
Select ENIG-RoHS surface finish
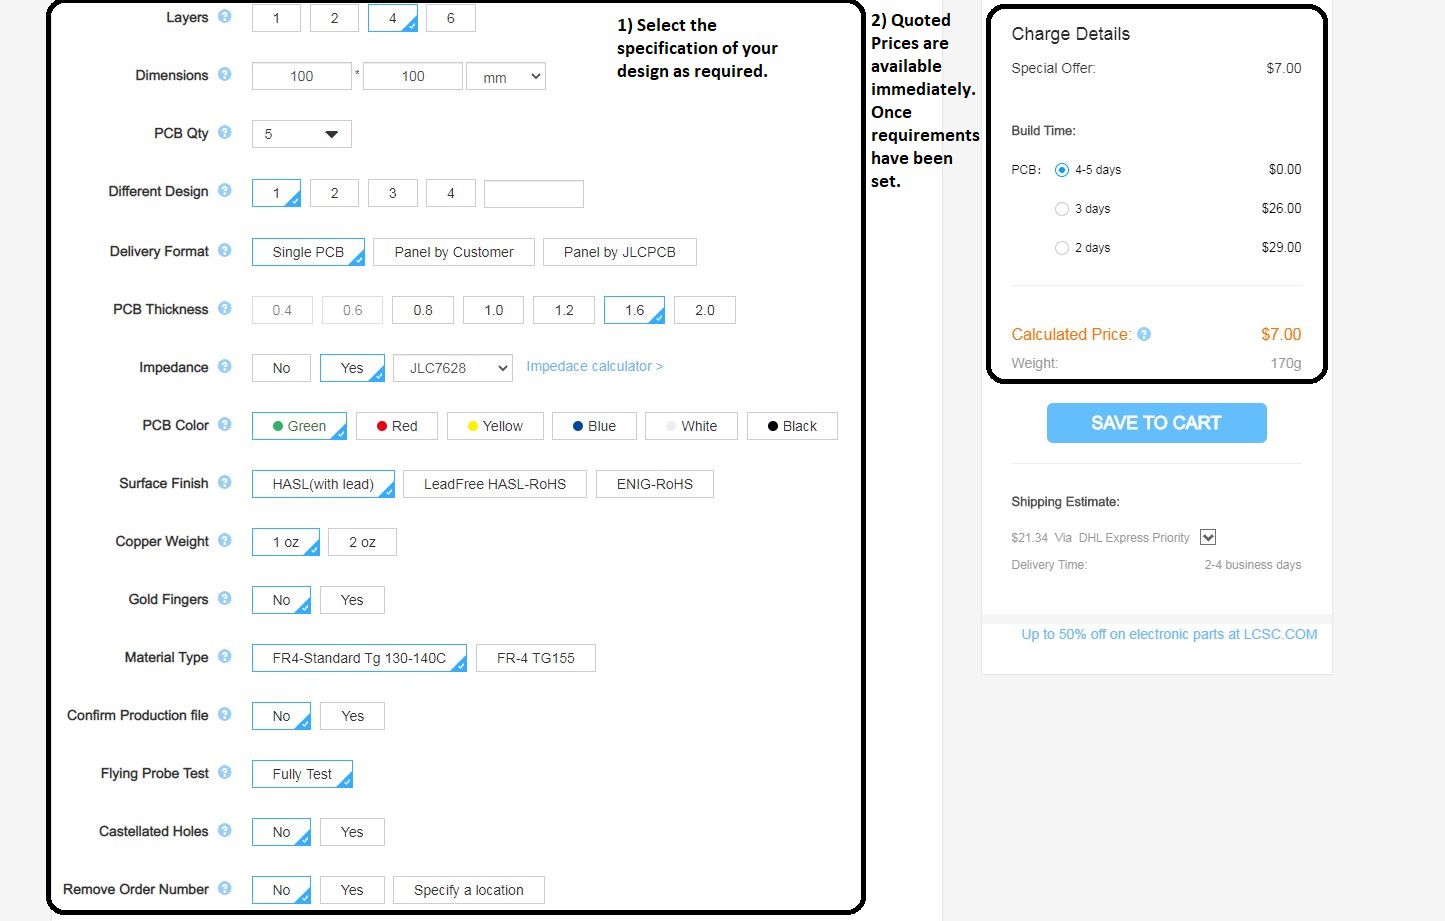pyautogui.click(x=655, y=484)
